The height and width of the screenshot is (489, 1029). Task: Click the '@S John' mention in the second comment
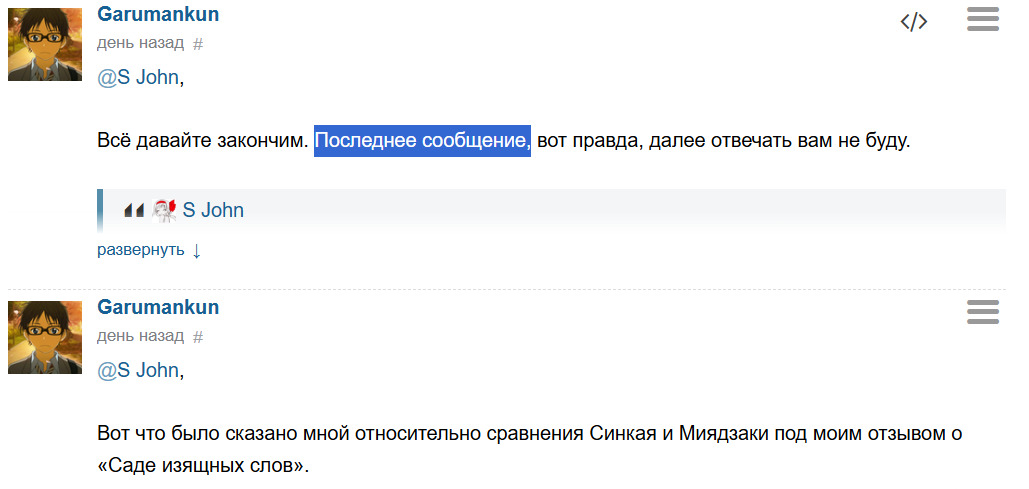point(138,370)
